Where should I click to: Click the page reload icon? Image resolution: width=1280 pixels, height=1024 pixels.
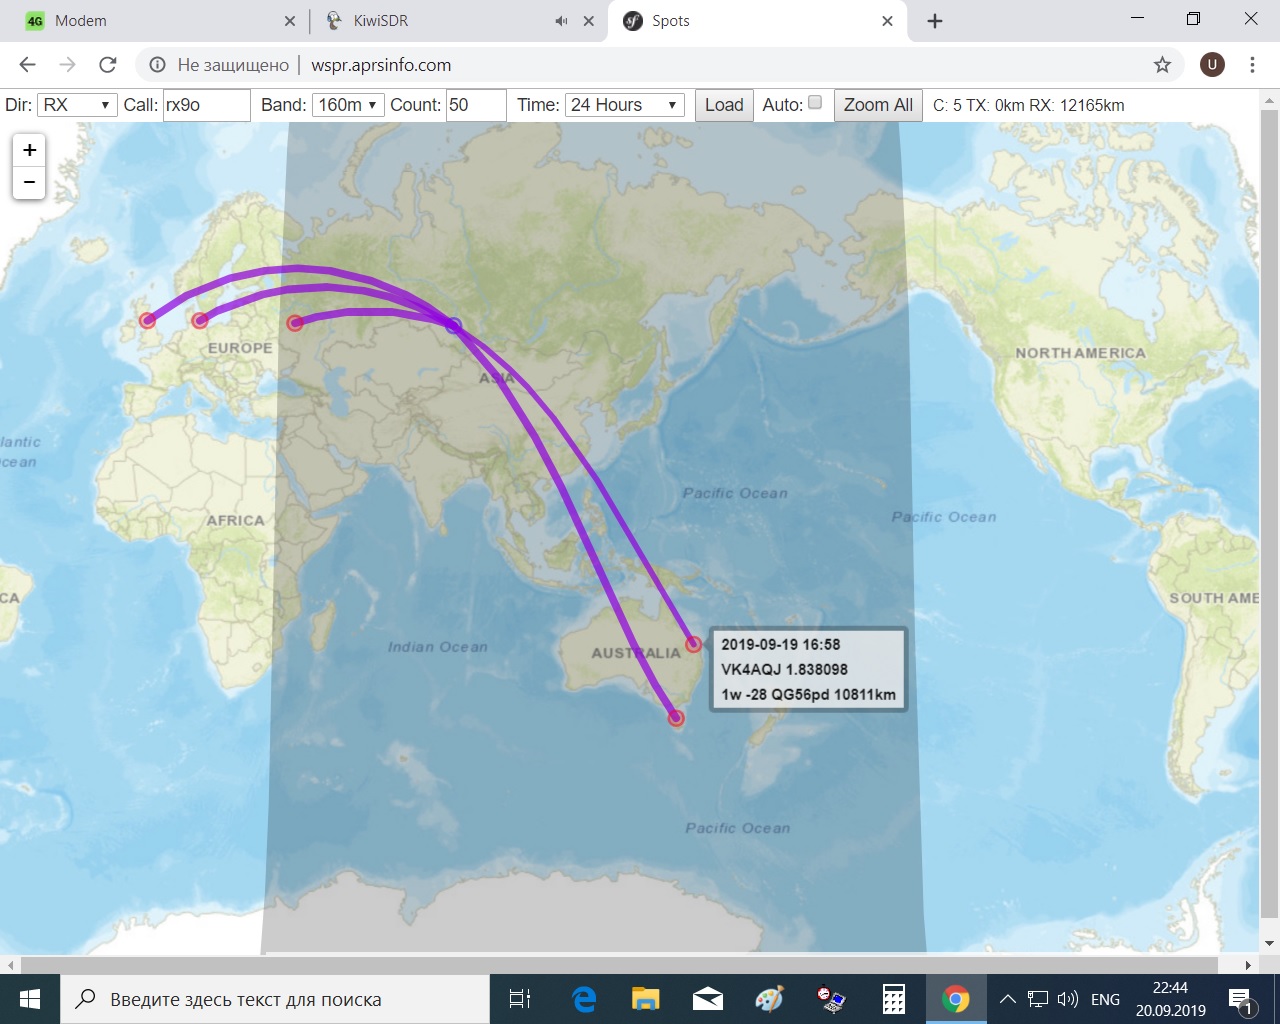(x=108, y=64)
